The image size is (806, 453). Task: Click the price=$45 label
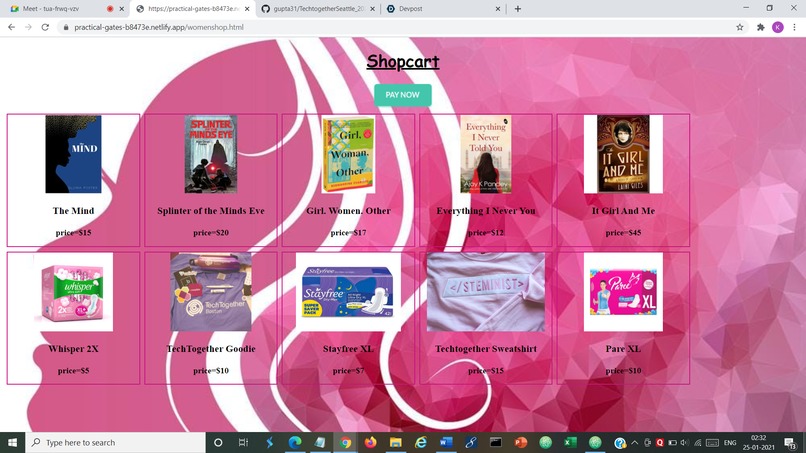tap(623, 232)
